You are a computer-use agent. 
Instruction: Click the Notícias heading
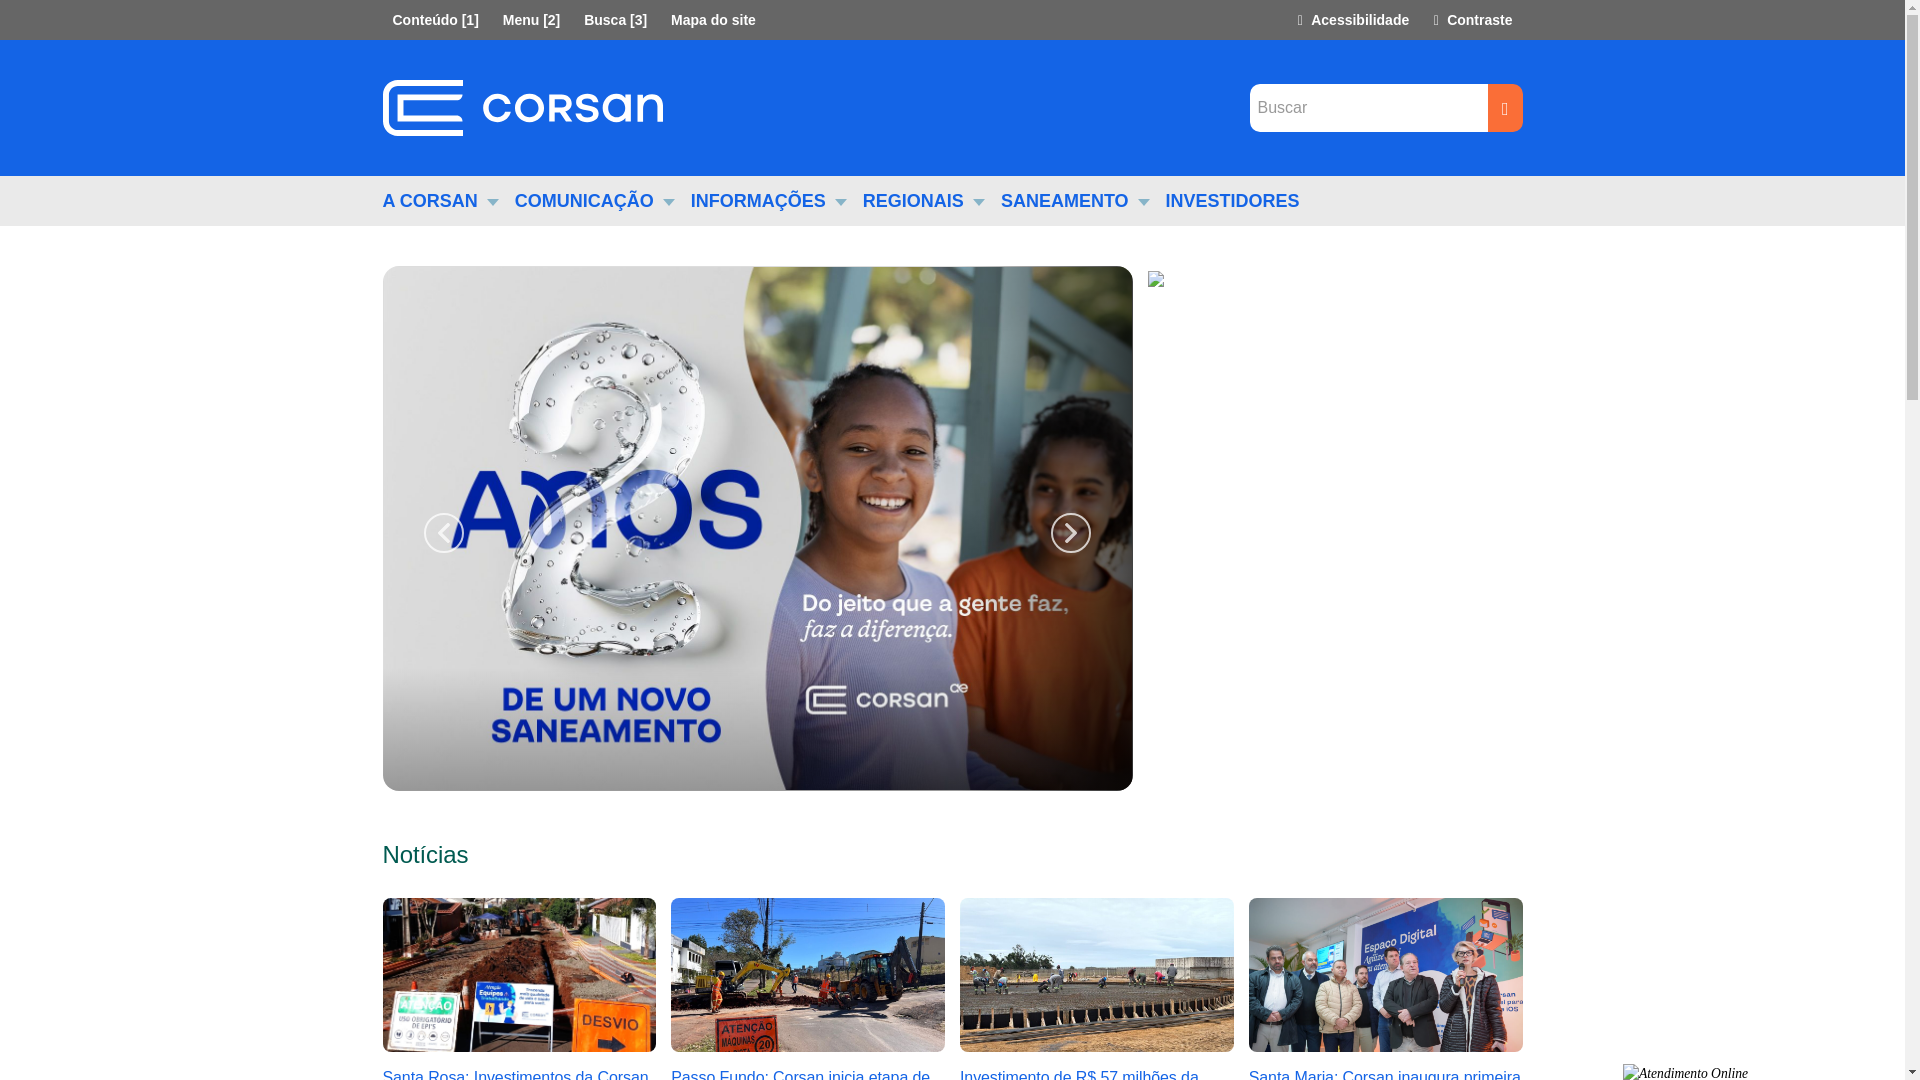(x=425, y=855)
